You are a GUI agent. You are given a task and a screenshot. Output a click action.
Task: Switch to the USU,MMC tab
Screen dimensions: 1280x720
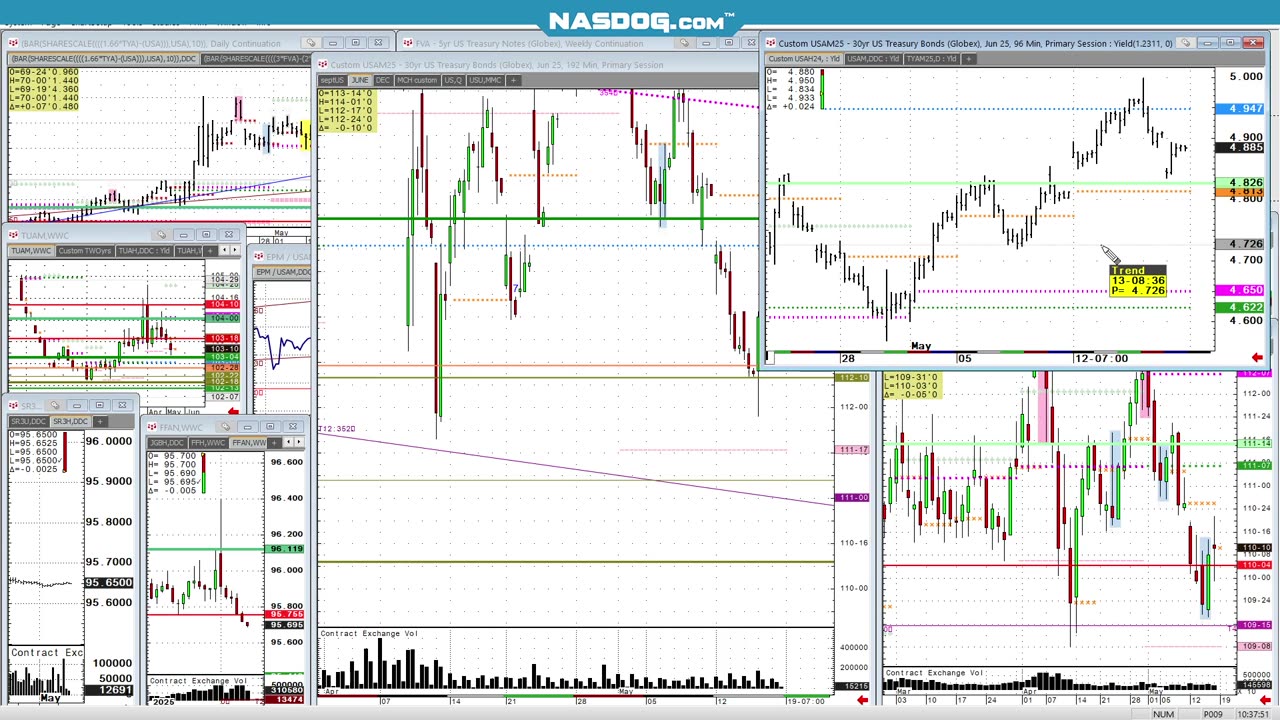click(485, 80)
